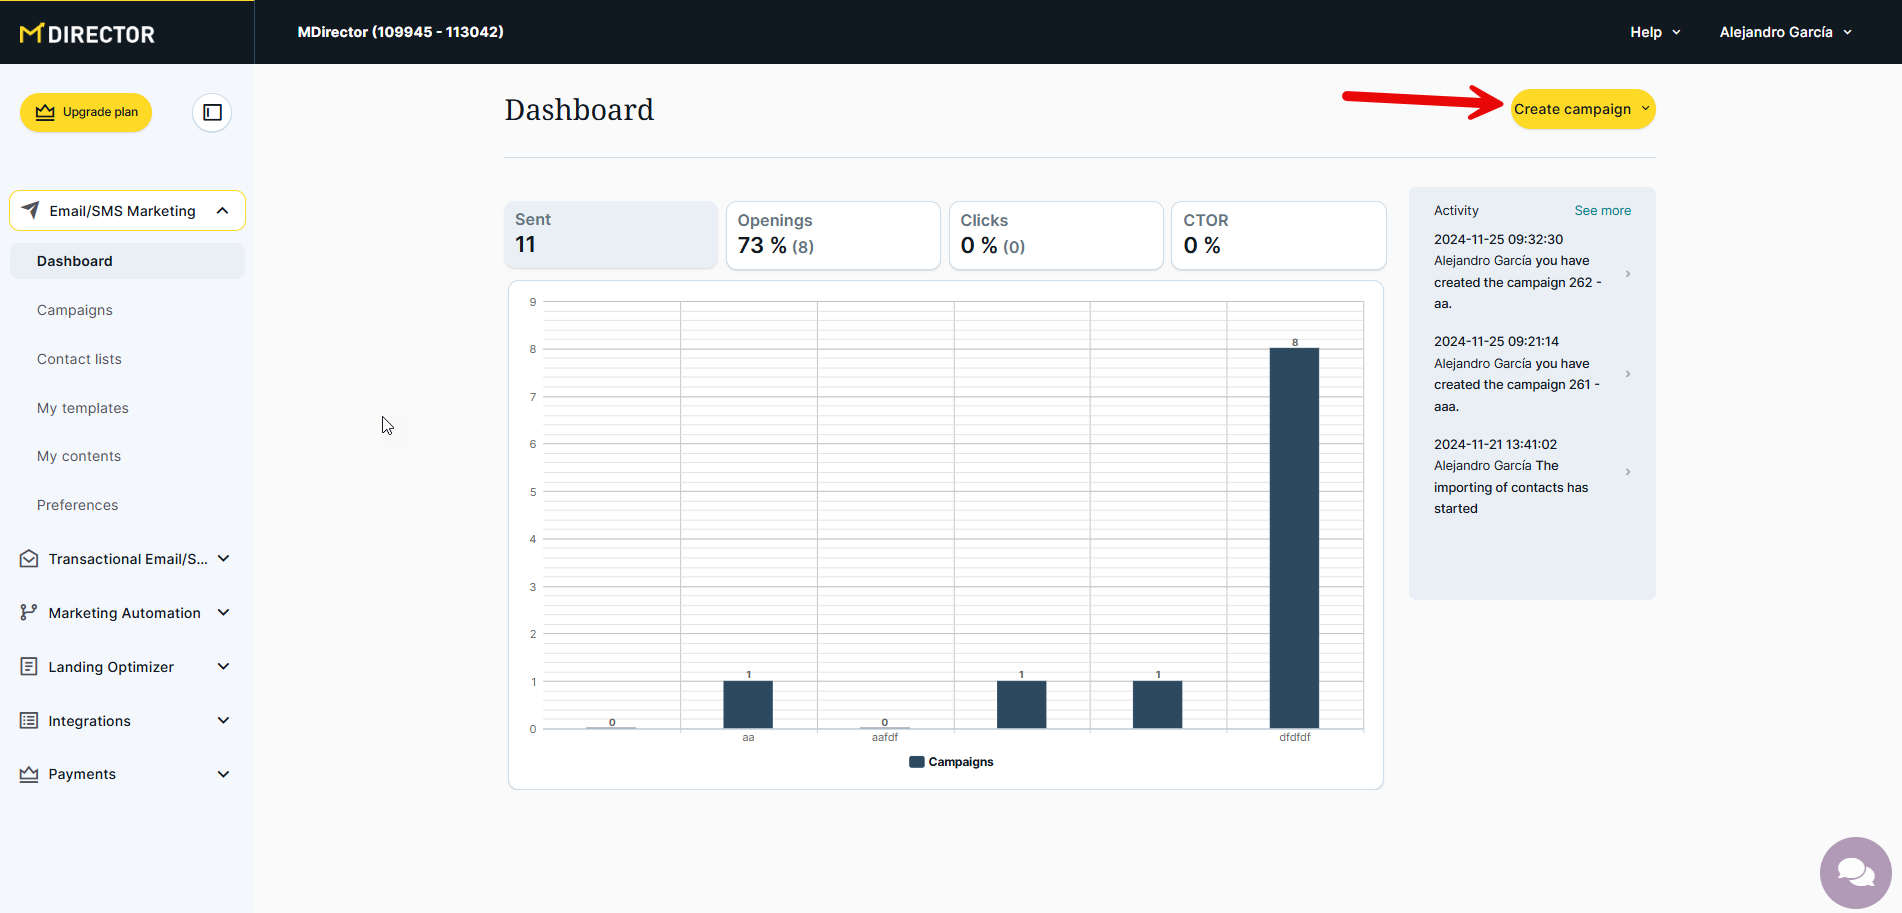Toggle the sidebar collapse icon
The height and width of the screenshot is (913, 1902).
click(x=212, y=112)
